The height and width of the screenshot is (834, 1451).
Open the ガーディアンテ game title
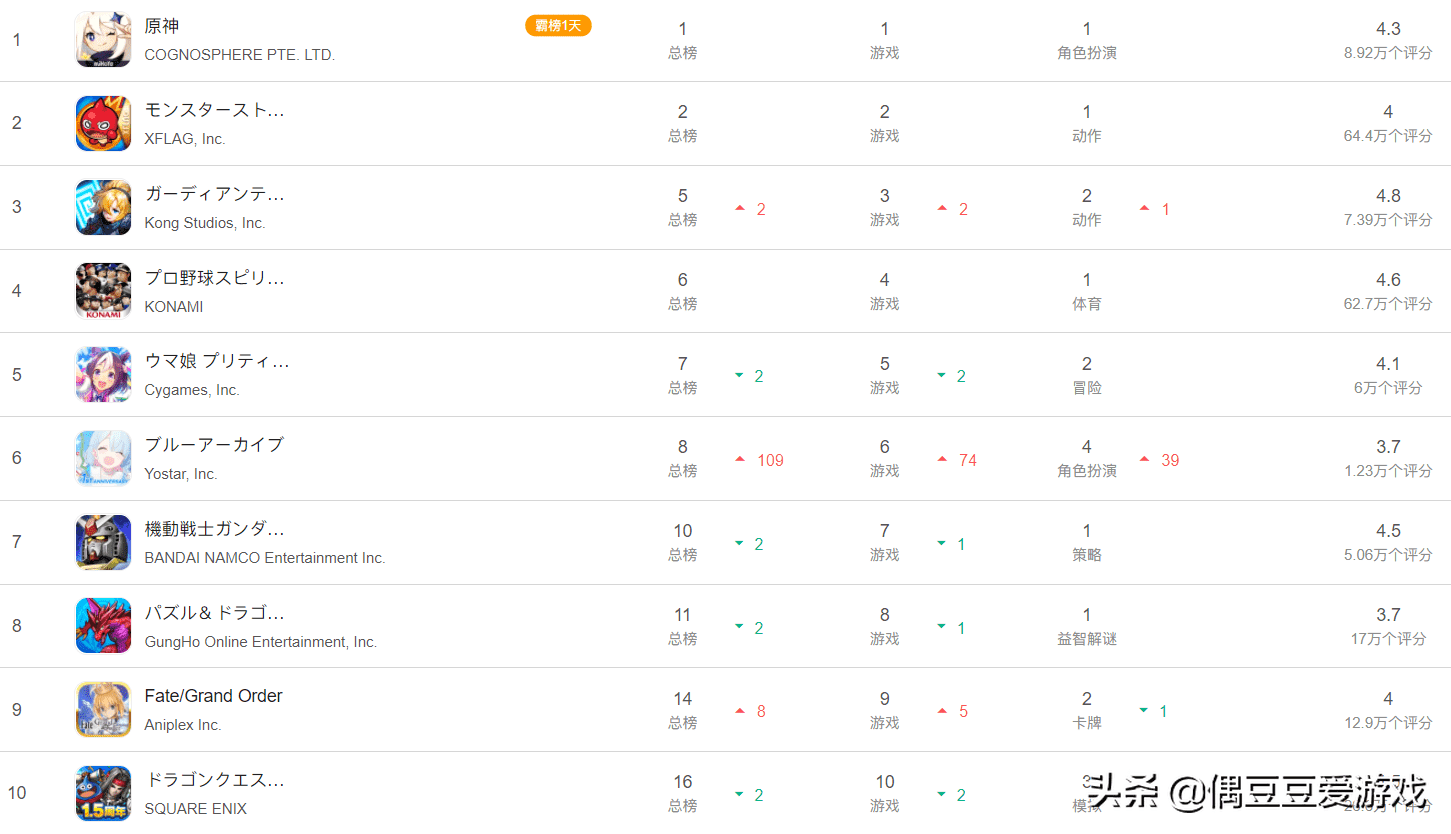[215, 194]
